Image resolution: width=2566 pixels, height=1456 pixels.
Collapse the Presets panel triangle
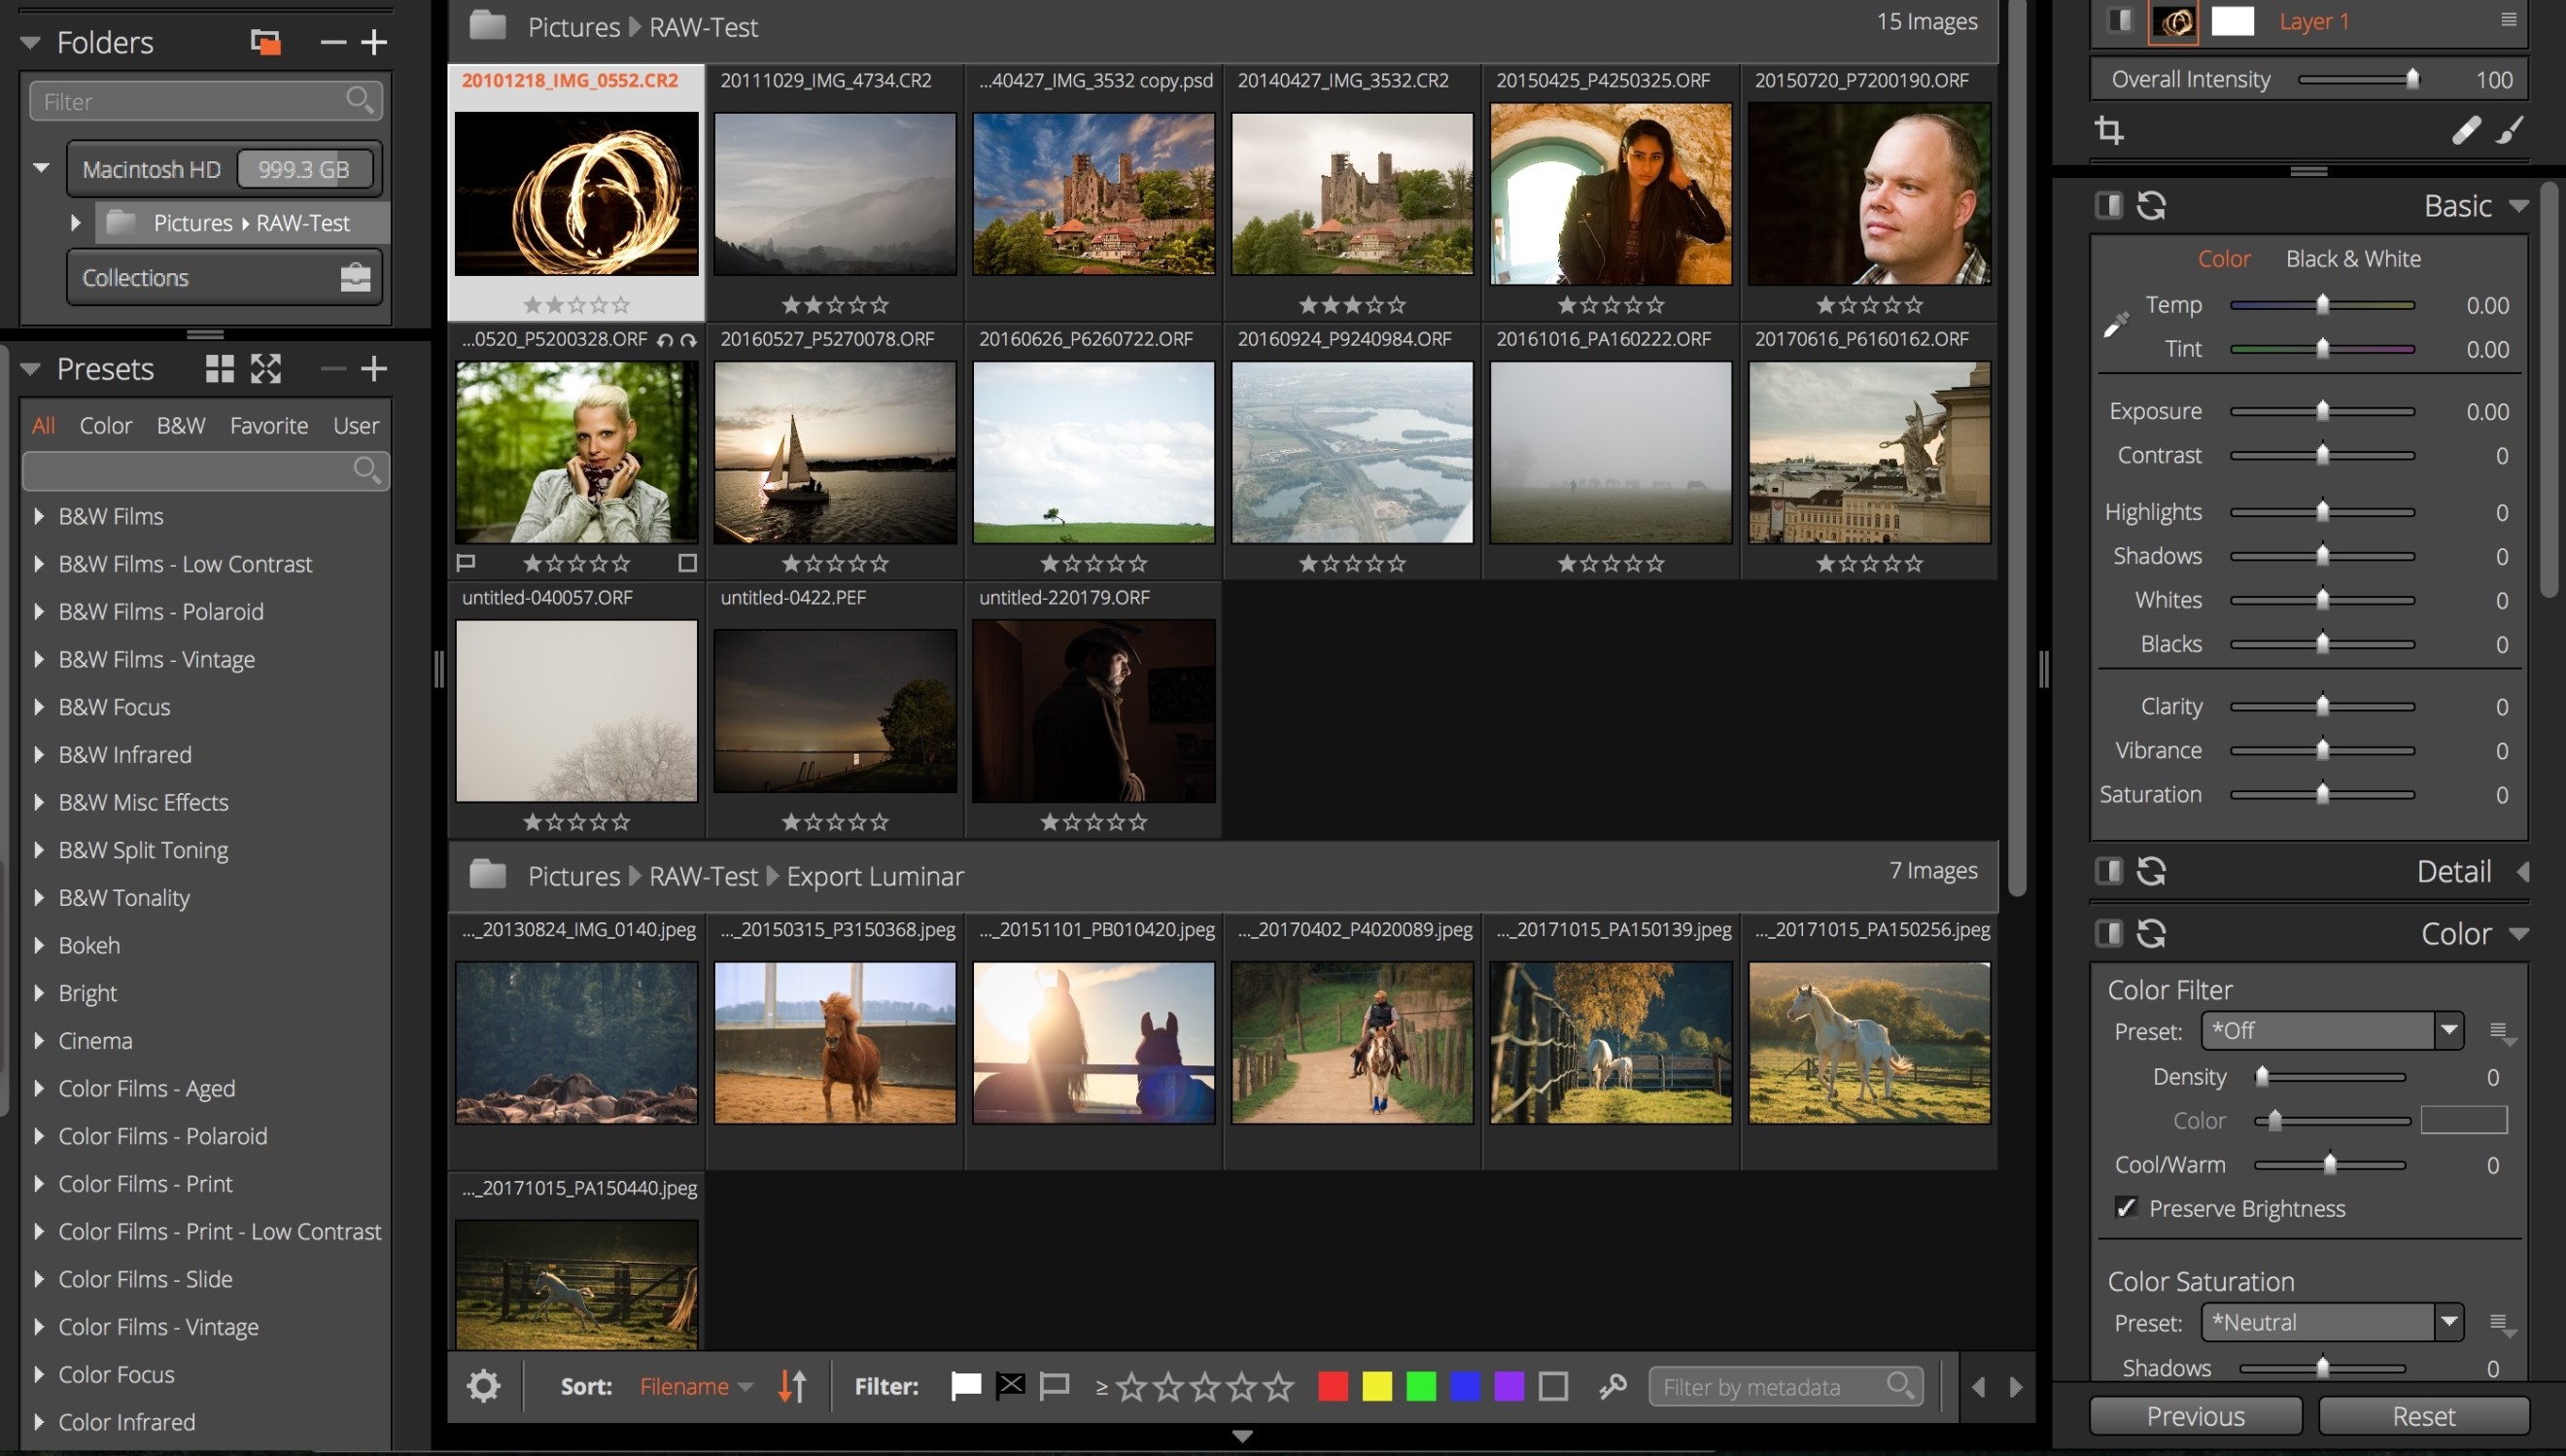(x=30, y=369)
